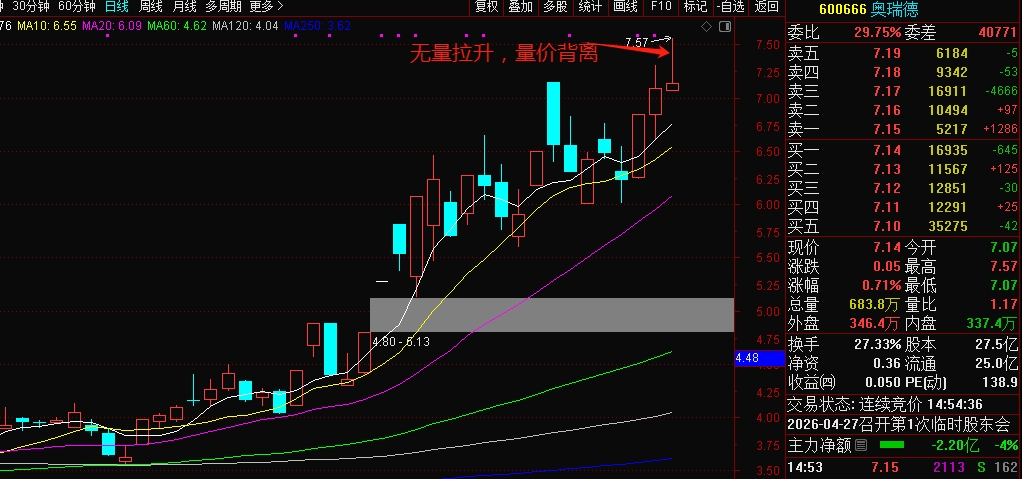Click the 现价 7.14 value
The width and height of the screenshot is (1022, 479).
887,248
